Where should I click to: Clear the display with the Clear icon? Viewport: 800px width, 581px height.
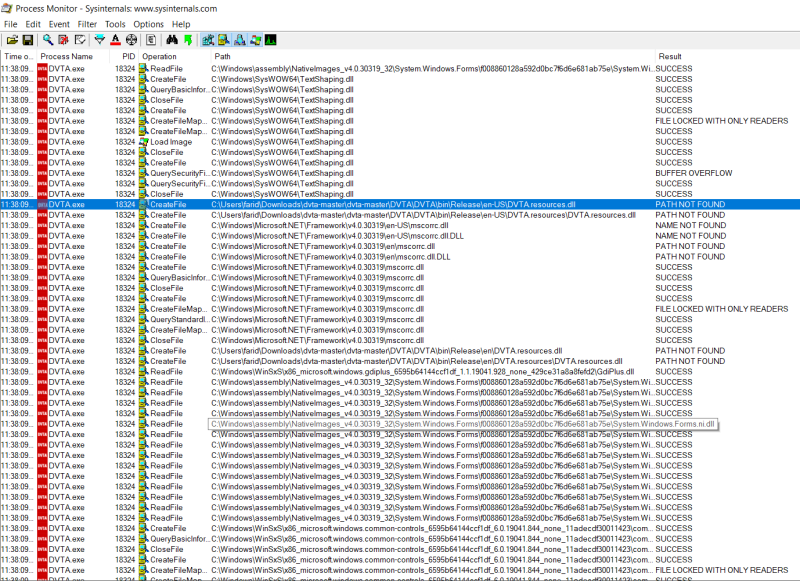80,40
